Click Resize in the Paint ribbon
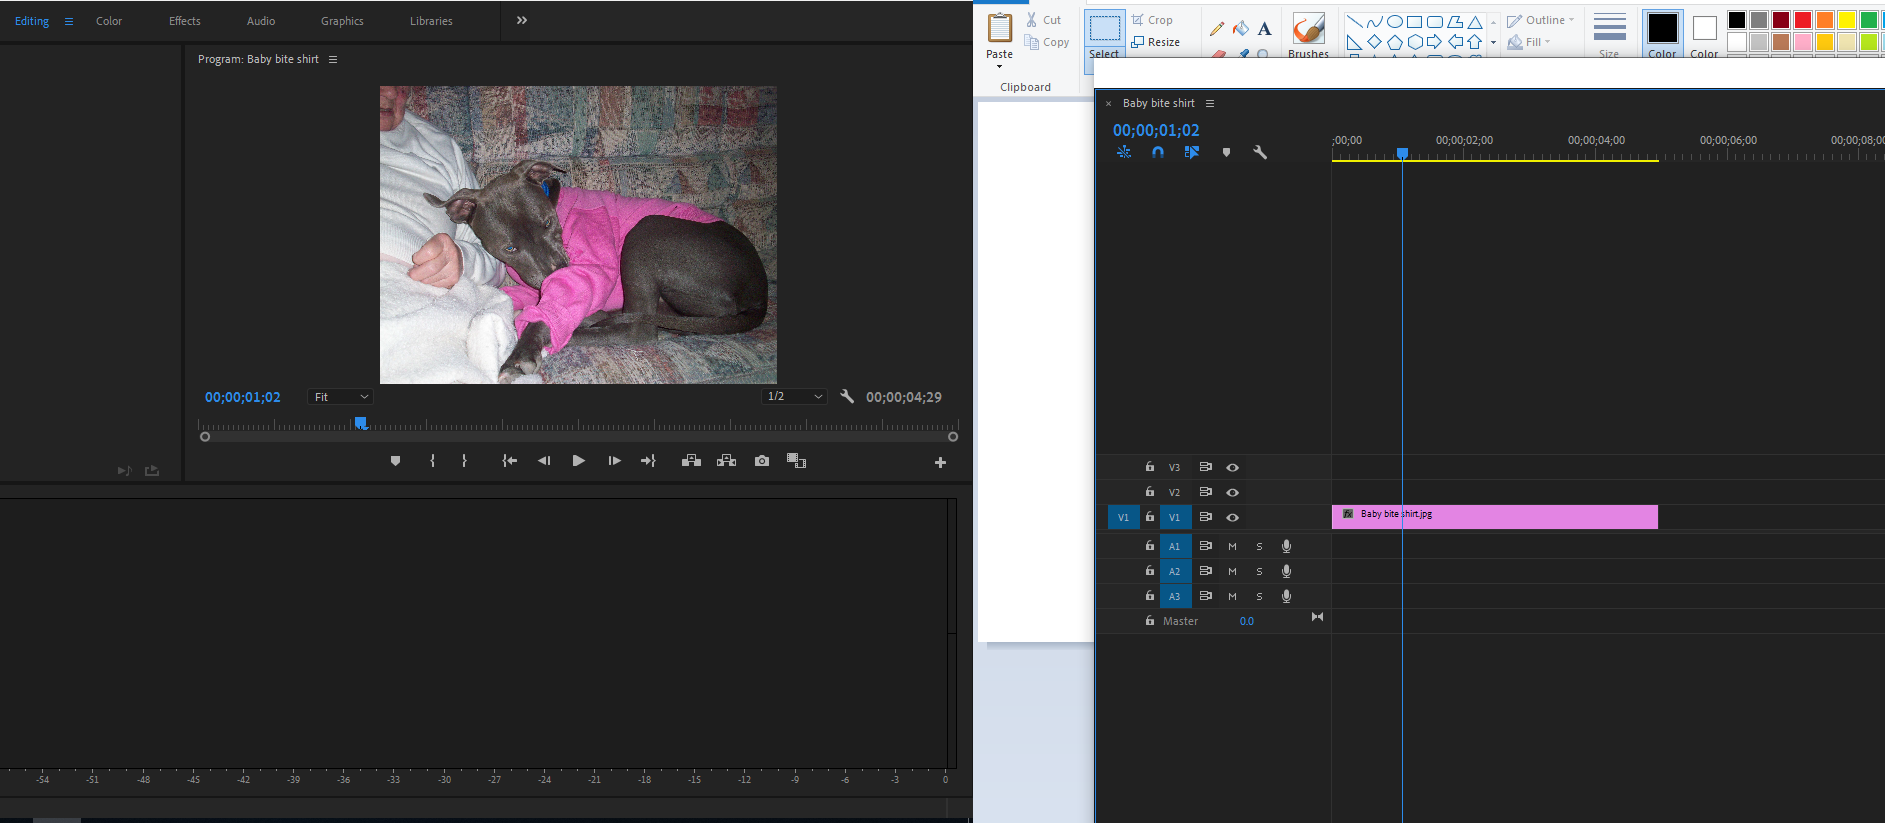Screen dimensions: 1885x823 (x=1156, y=42)
